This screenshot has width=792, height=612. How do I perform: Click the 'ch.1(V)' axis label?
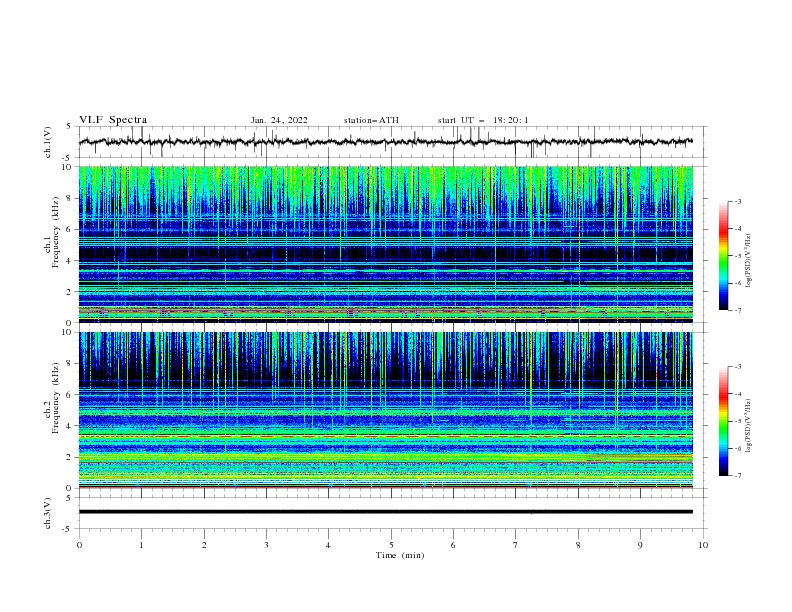tap(48, 142)
